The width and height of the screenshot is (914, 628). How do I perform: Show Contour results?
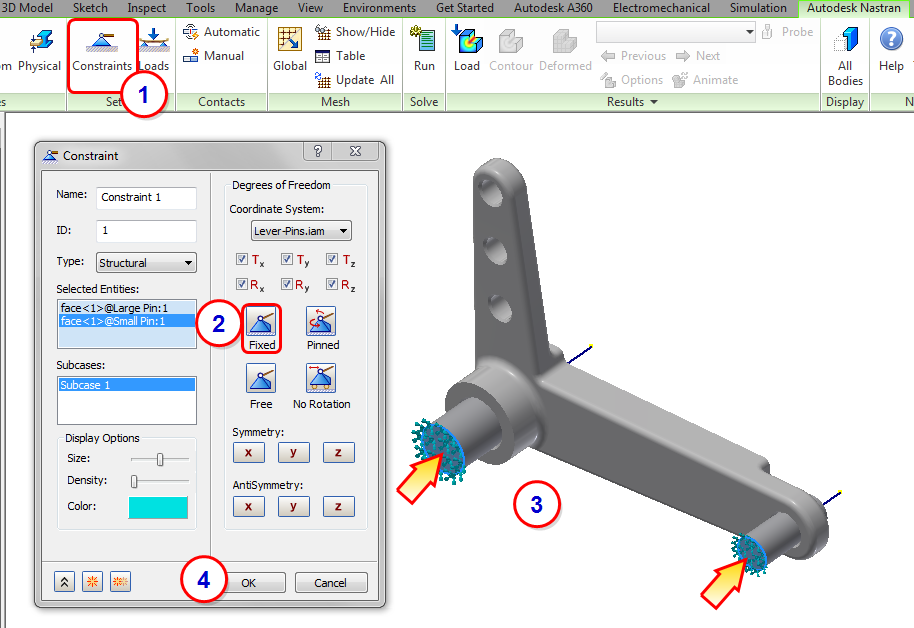click(511, 50)
